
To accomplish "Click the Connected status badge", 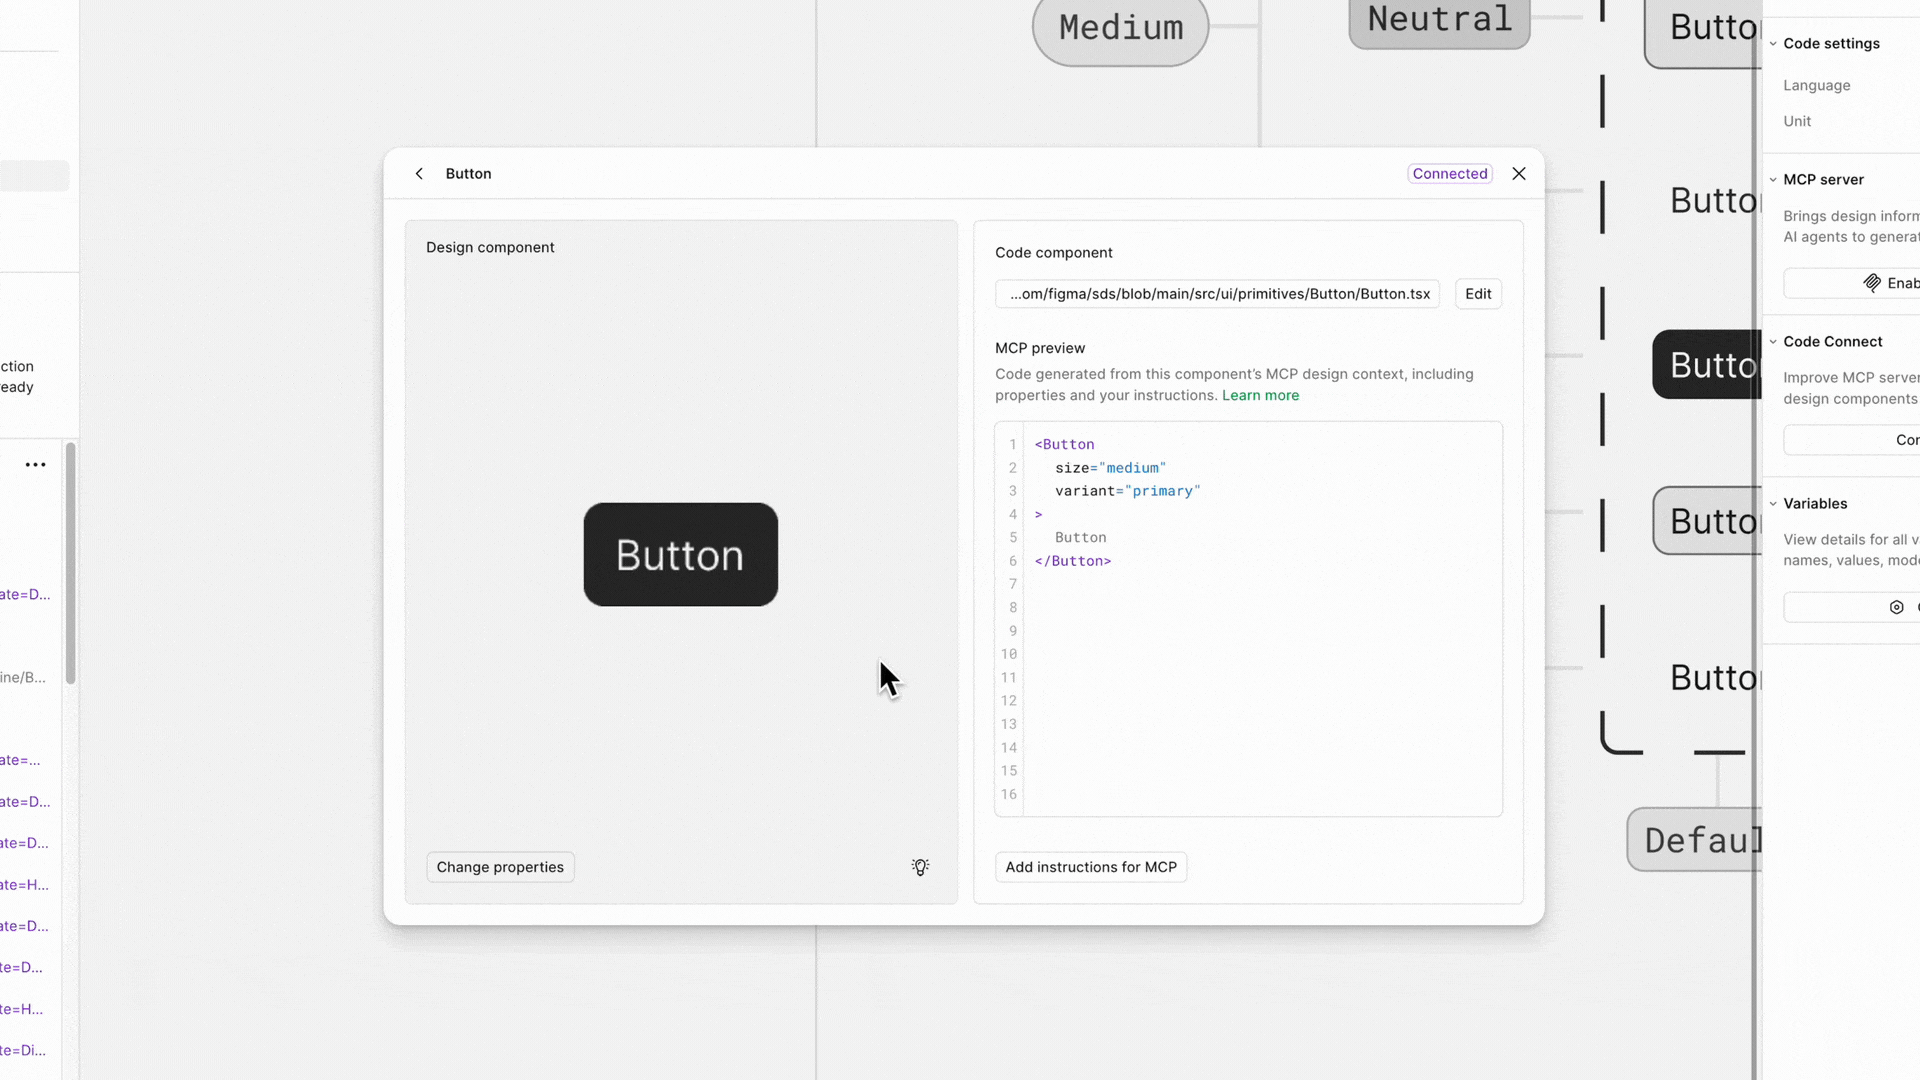I will click(1449, 174).
